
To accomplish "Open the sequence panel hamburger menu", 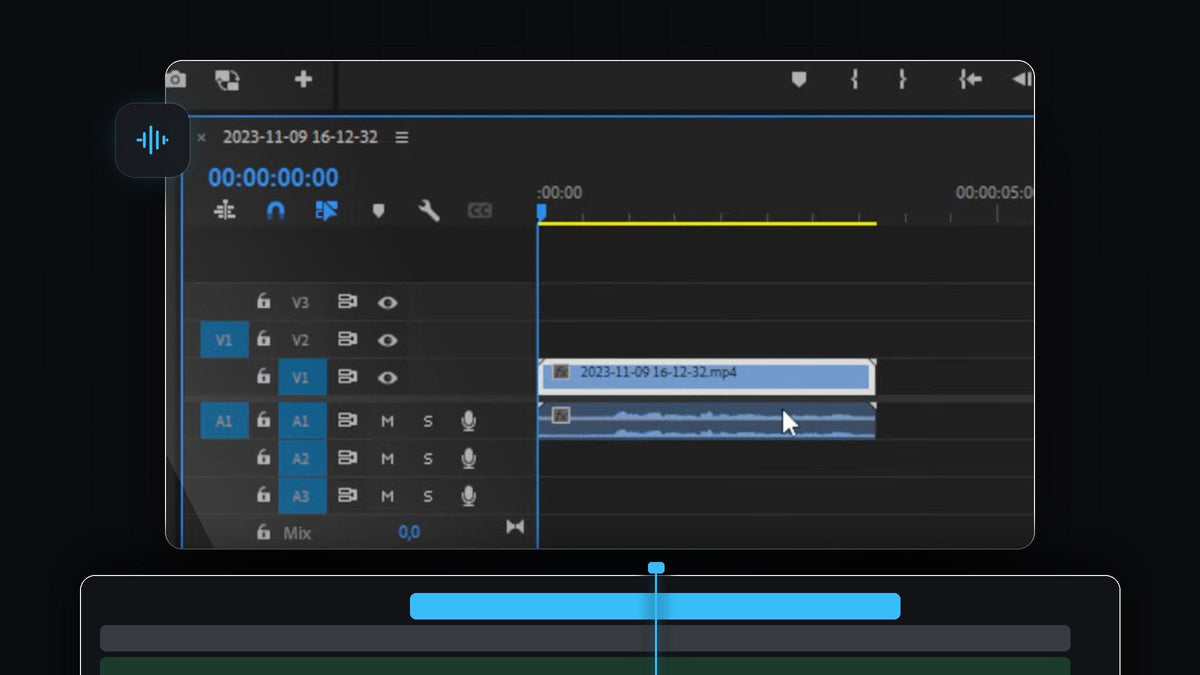I will click(402, 137).
